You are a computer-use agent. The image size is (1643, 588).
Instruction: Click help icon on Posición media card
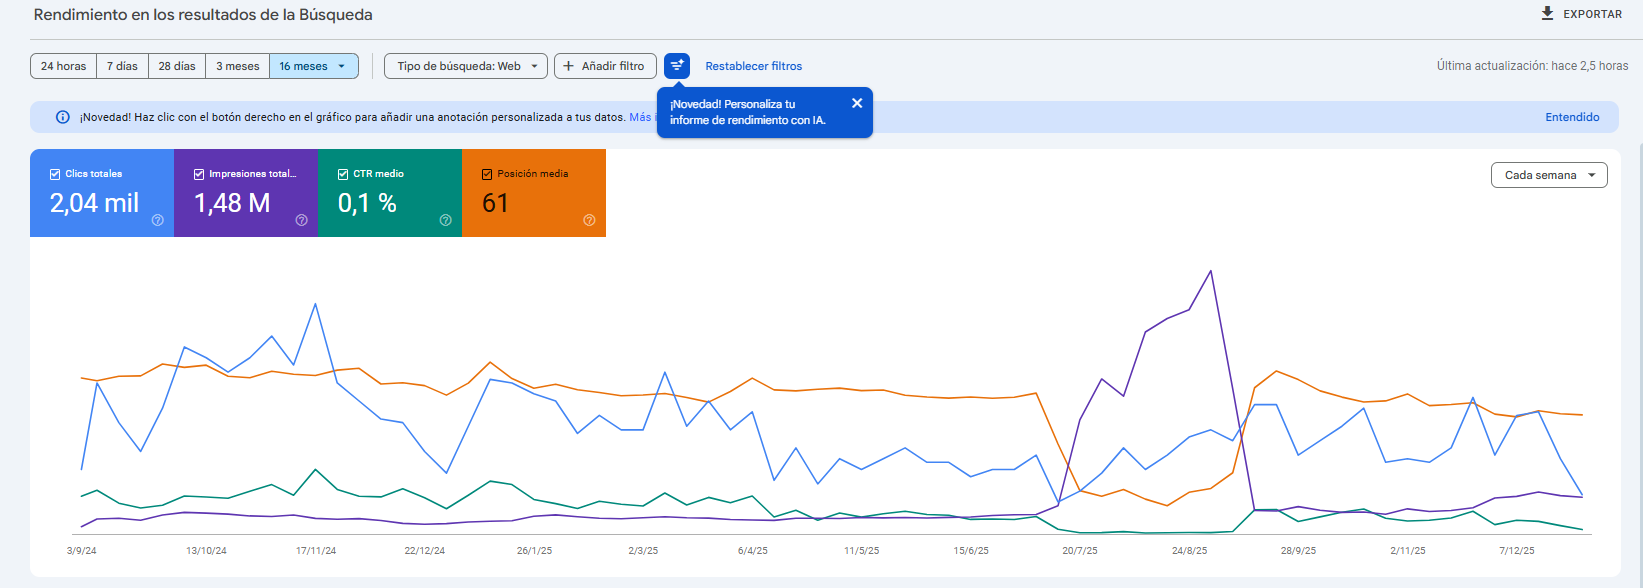589,220
